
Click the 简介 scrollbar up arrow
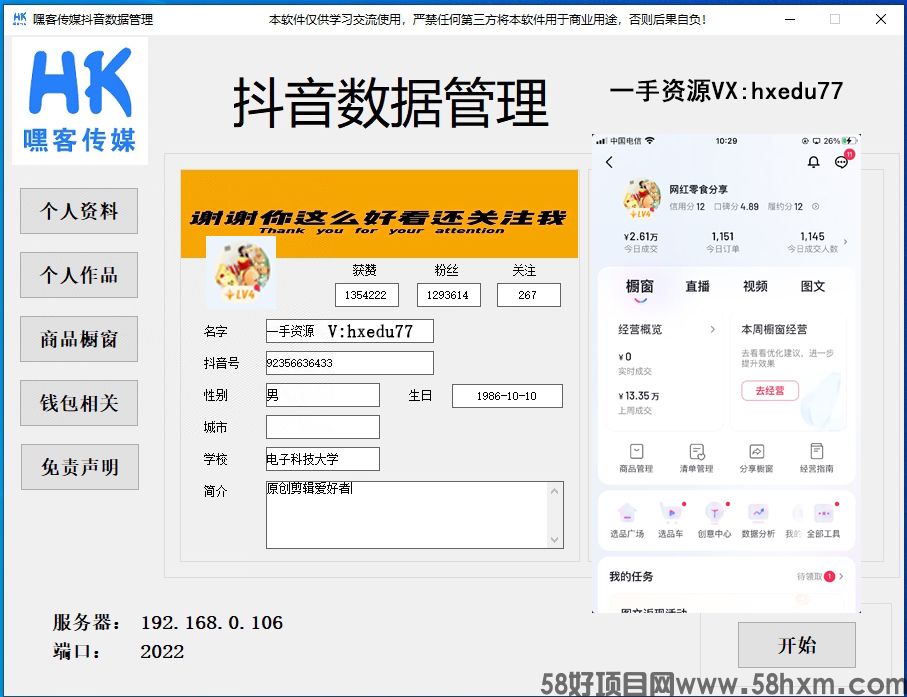(x=554, y=491)
